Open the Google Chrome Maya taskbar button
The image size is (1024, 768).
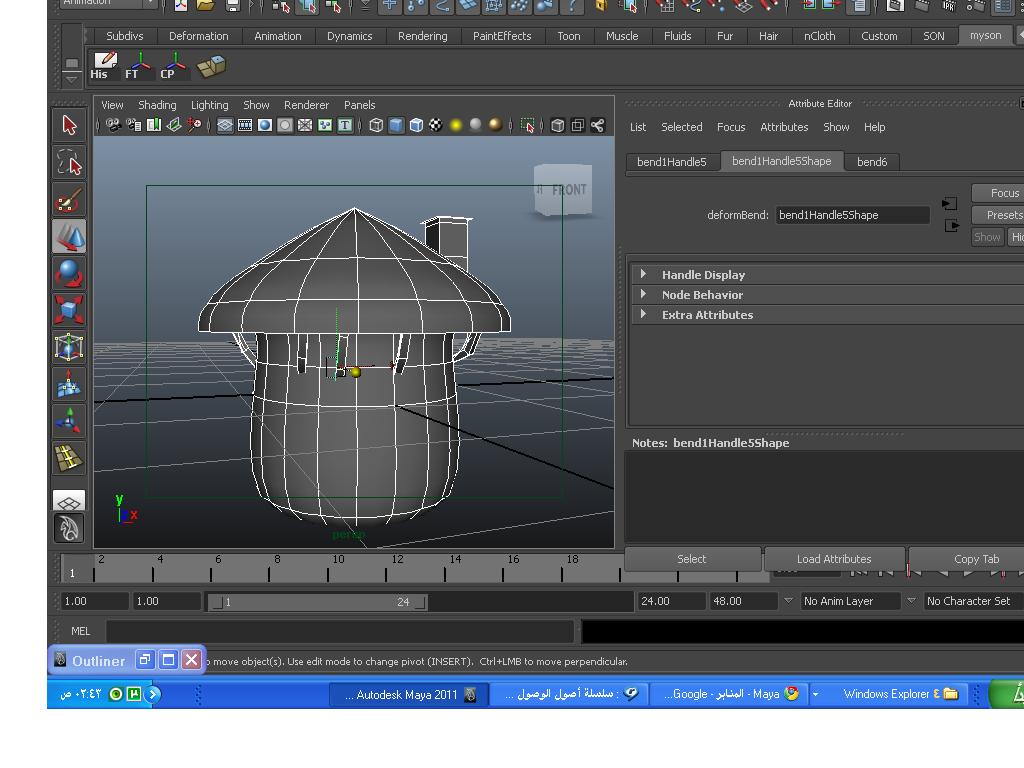coord(729,694)
